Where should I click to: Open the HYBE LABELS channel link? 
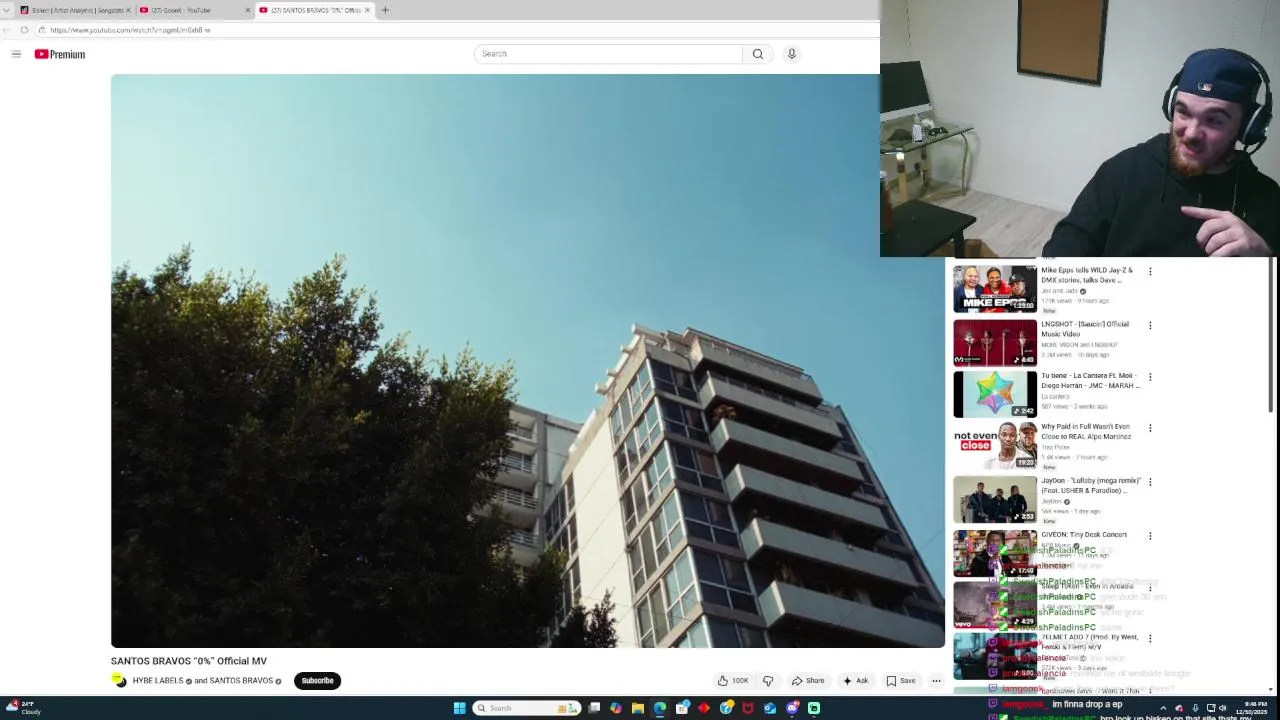[x=158, y=681]
